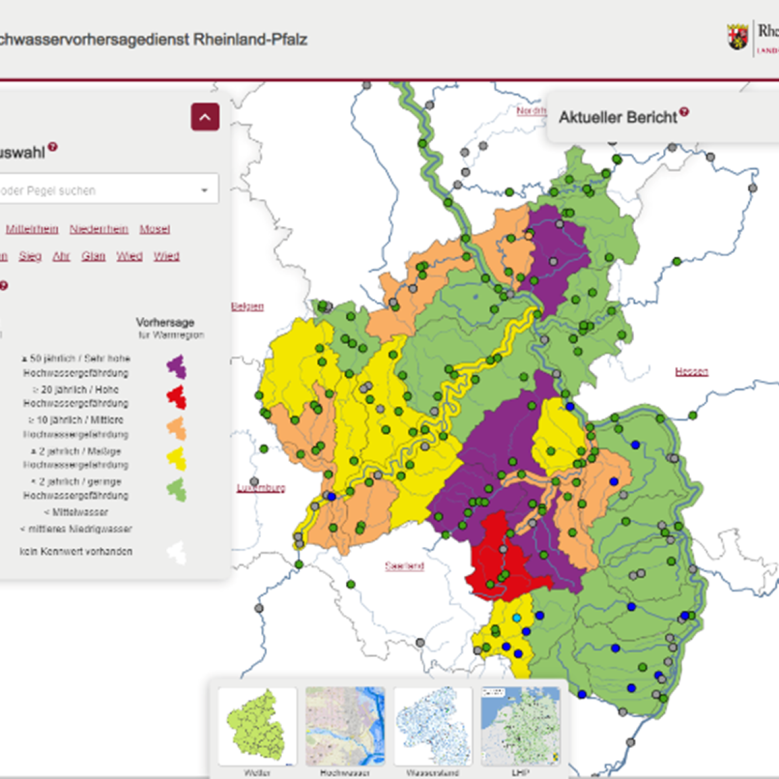
Task: Click the orange medium flood risk legend icon
Action: 176,428
